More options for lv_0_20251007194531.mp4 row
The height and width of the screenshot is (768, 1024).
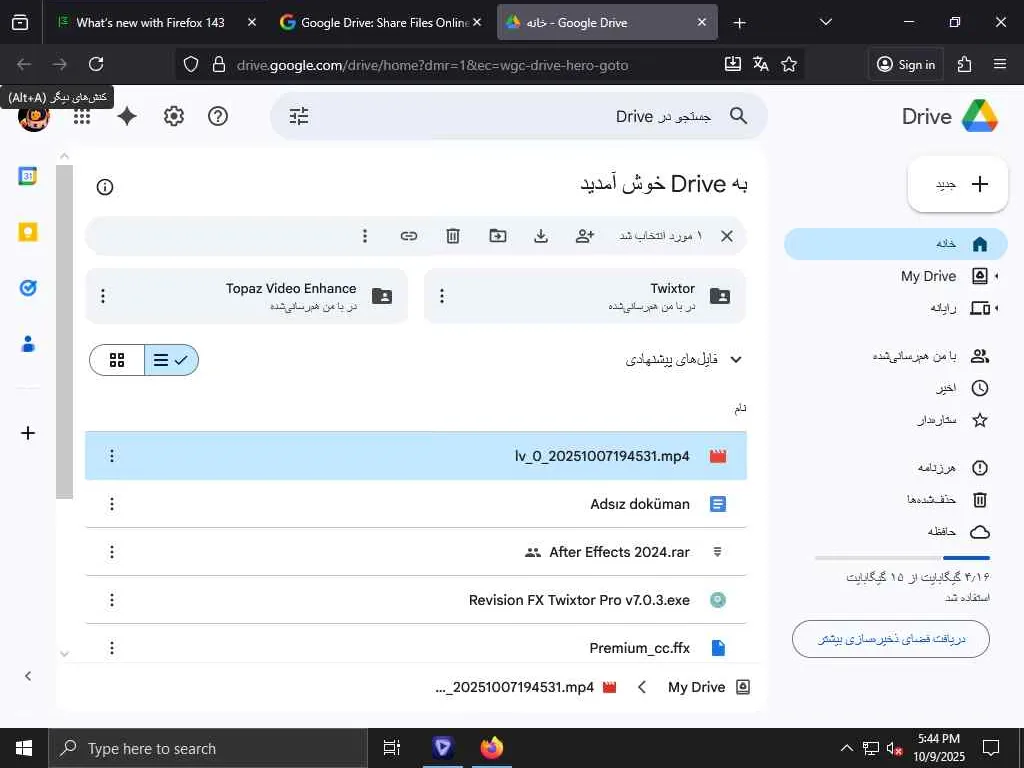pos(112,456)
